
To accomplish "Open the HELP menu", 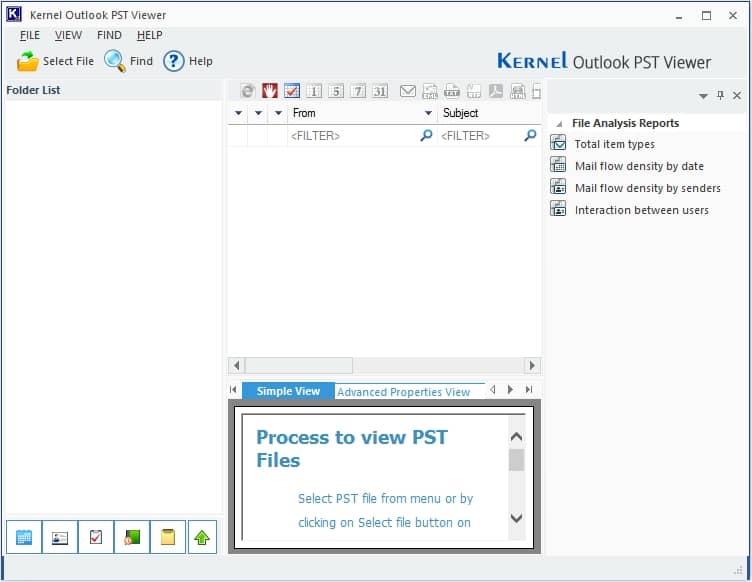I will (x=150, y=35).
